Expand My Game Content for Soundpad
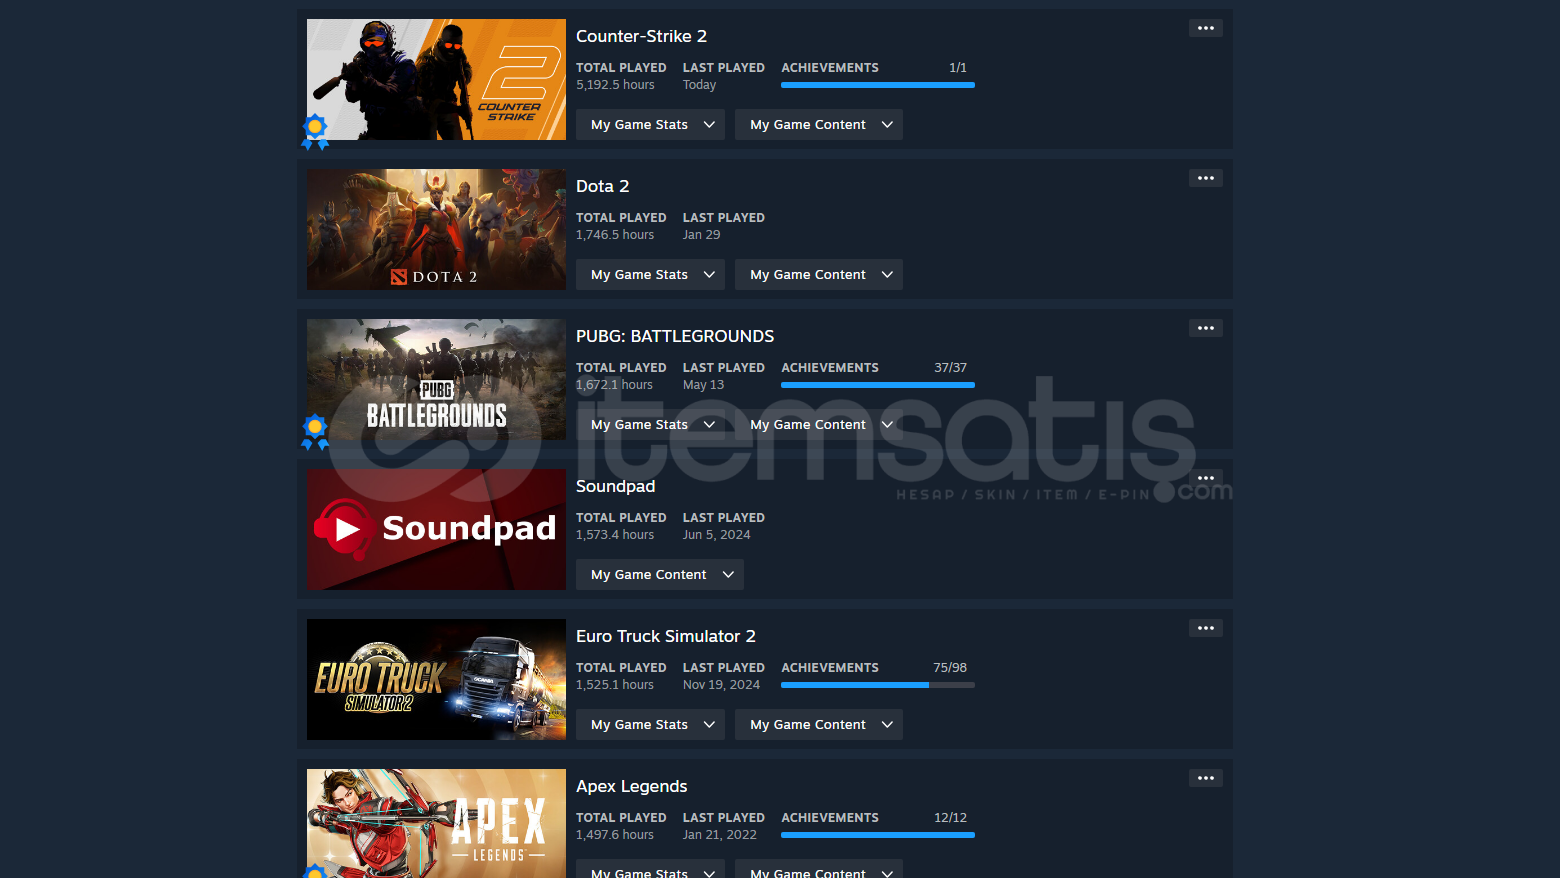The width and height of the screenshot is (1560, 878). click(x=659, y=575)
